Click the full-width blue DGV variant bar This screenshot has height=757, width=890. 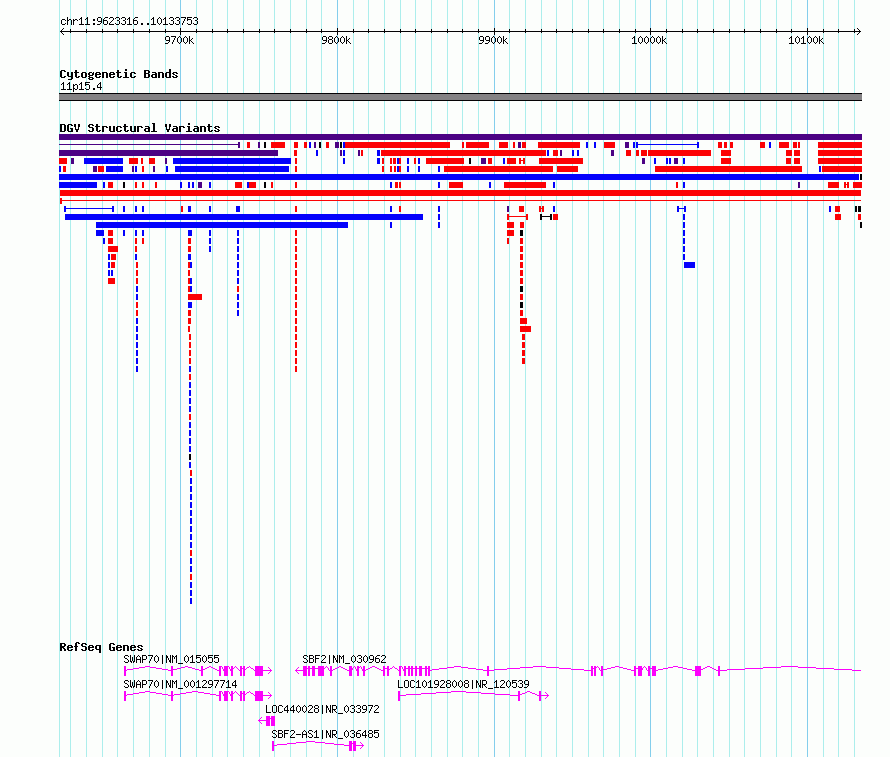[459, 177]
